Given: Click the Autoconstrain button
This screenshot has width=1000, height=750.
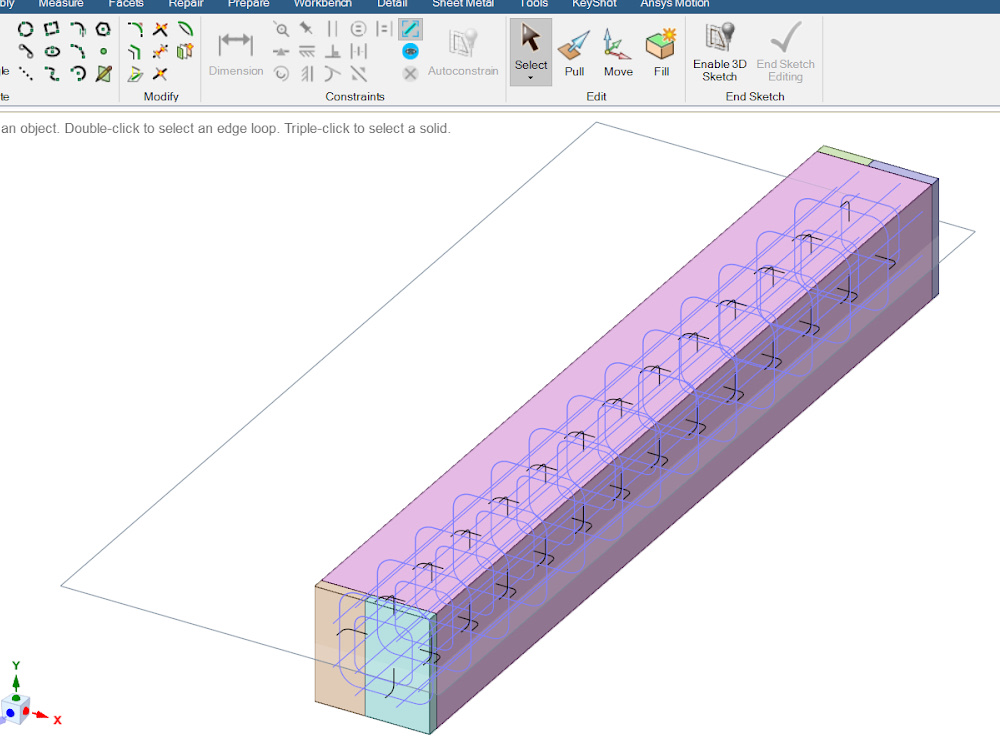Looking at the screenshot, I should (x=463, y=54).
